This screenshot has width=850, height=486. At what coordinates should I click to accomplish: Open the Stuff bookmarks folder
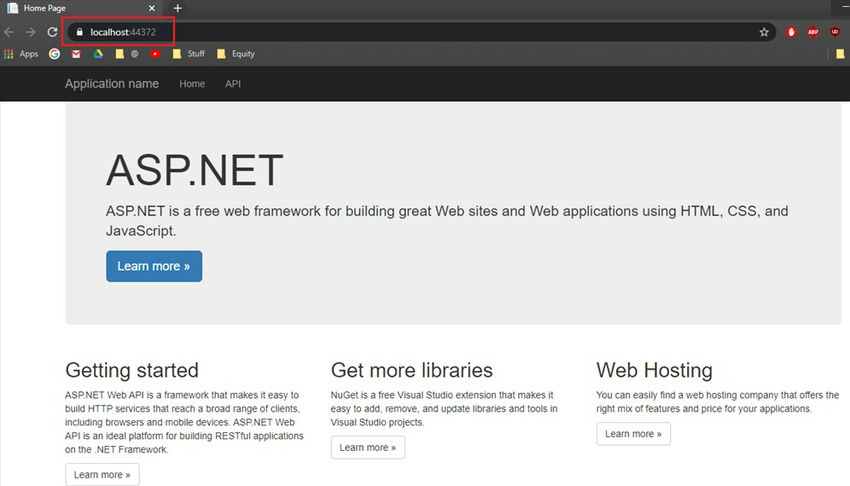pyautogui.click(x=188, y=54)
